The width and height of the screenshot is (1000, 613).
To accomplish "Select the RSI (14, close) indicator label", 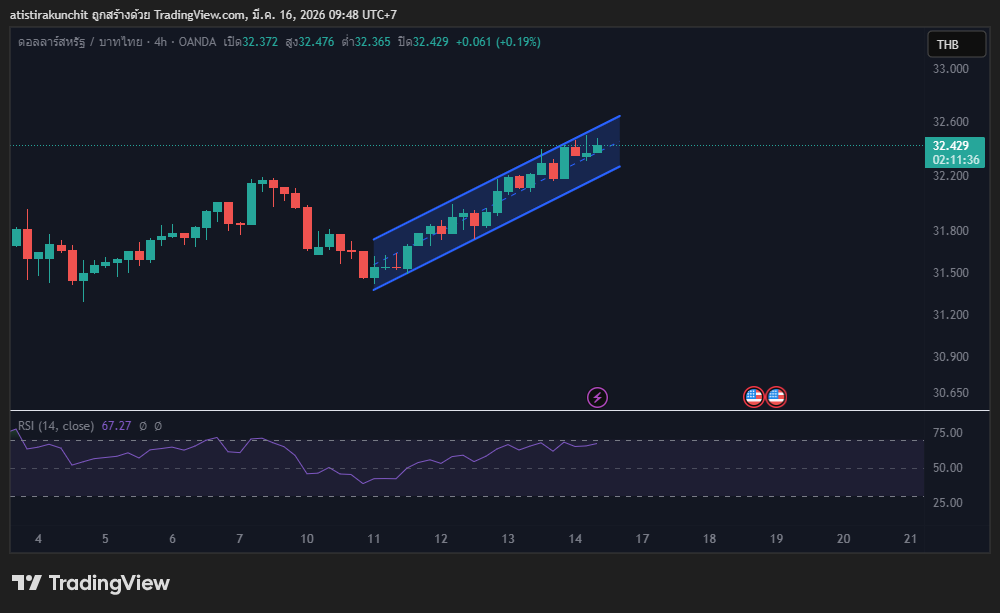I will (x=56, y=426).
